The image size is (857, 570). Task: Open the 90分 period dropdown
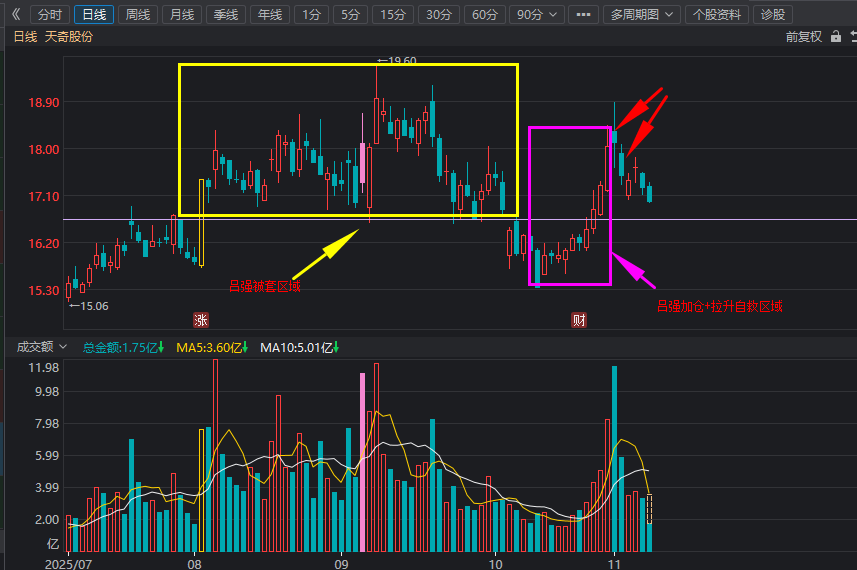tap(537, 14)
